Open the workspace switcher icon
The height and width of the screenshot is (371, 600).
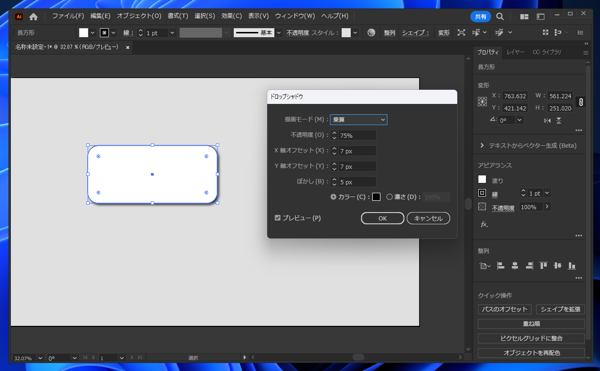540,16
